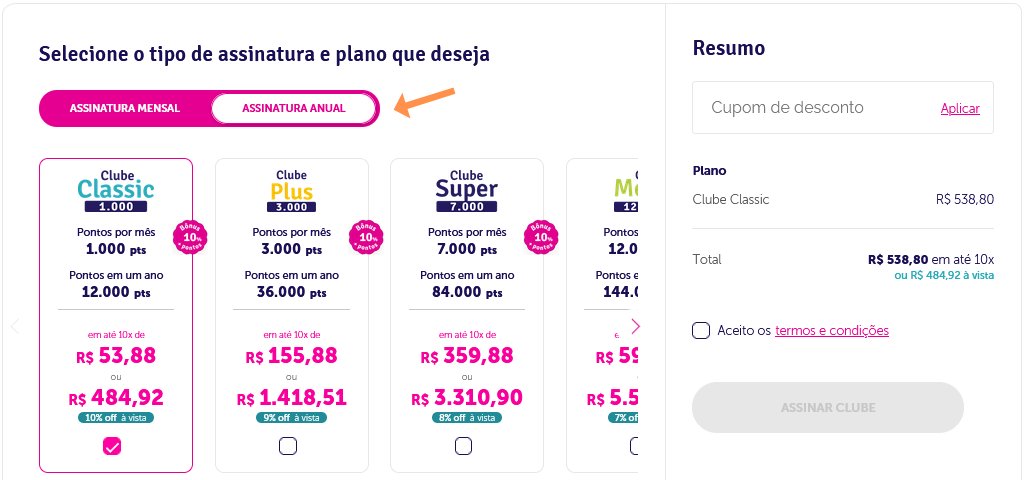Click the Assinar Clube button
This screenshot has width=1030, height=480.
coord(828,408)
